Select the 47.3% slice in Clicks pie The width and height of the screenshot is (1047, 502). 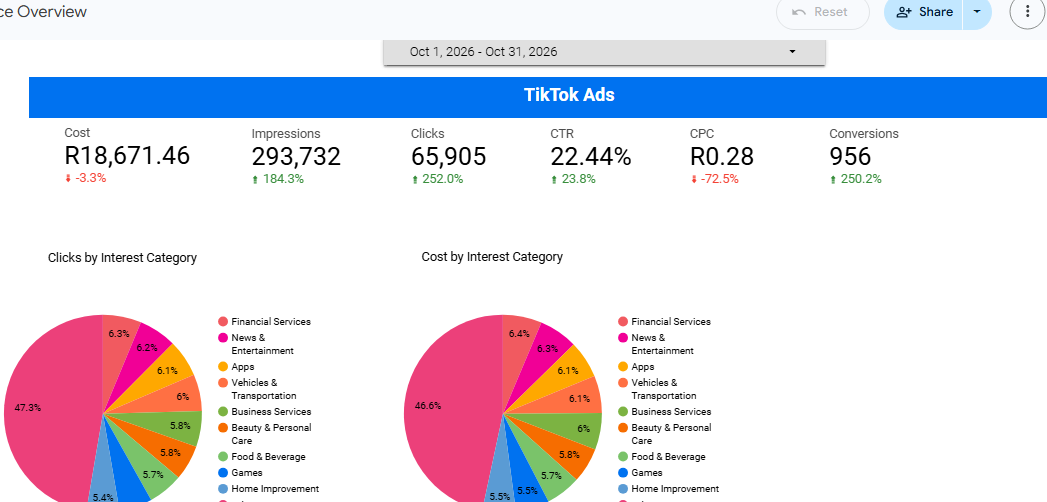(x=47, y=407)
